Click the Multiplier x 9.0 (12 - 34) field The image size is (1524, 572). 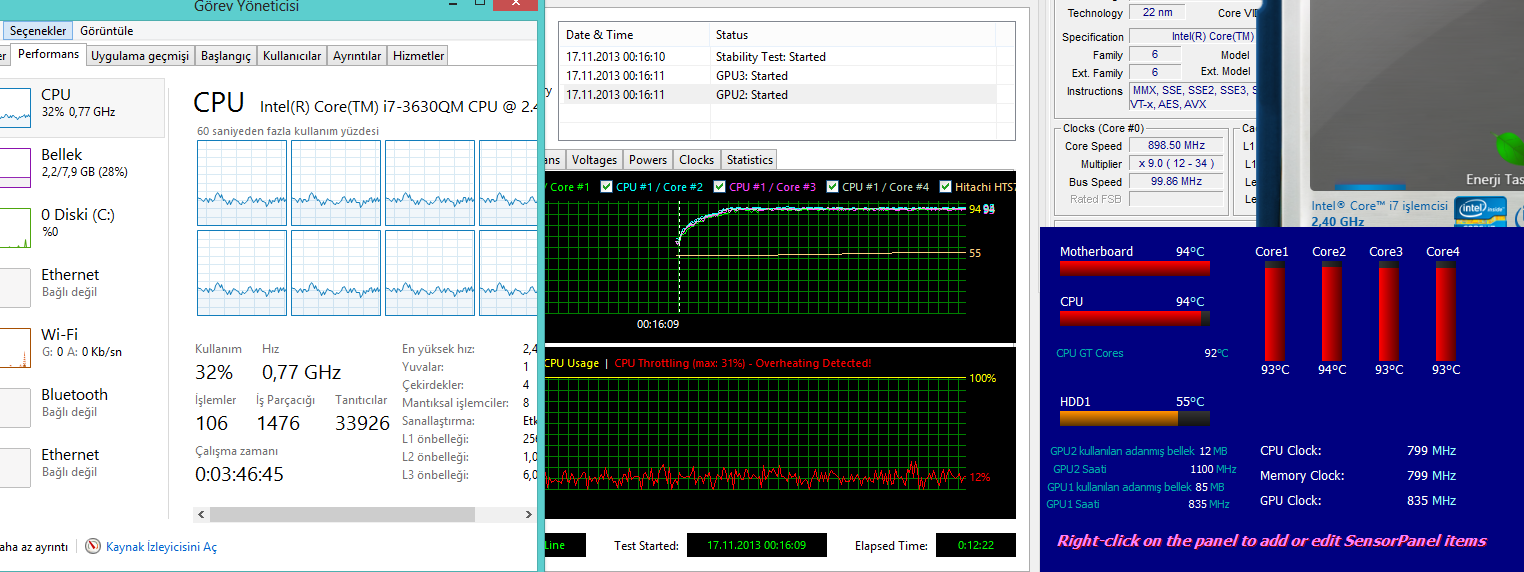pos(1178,164)
